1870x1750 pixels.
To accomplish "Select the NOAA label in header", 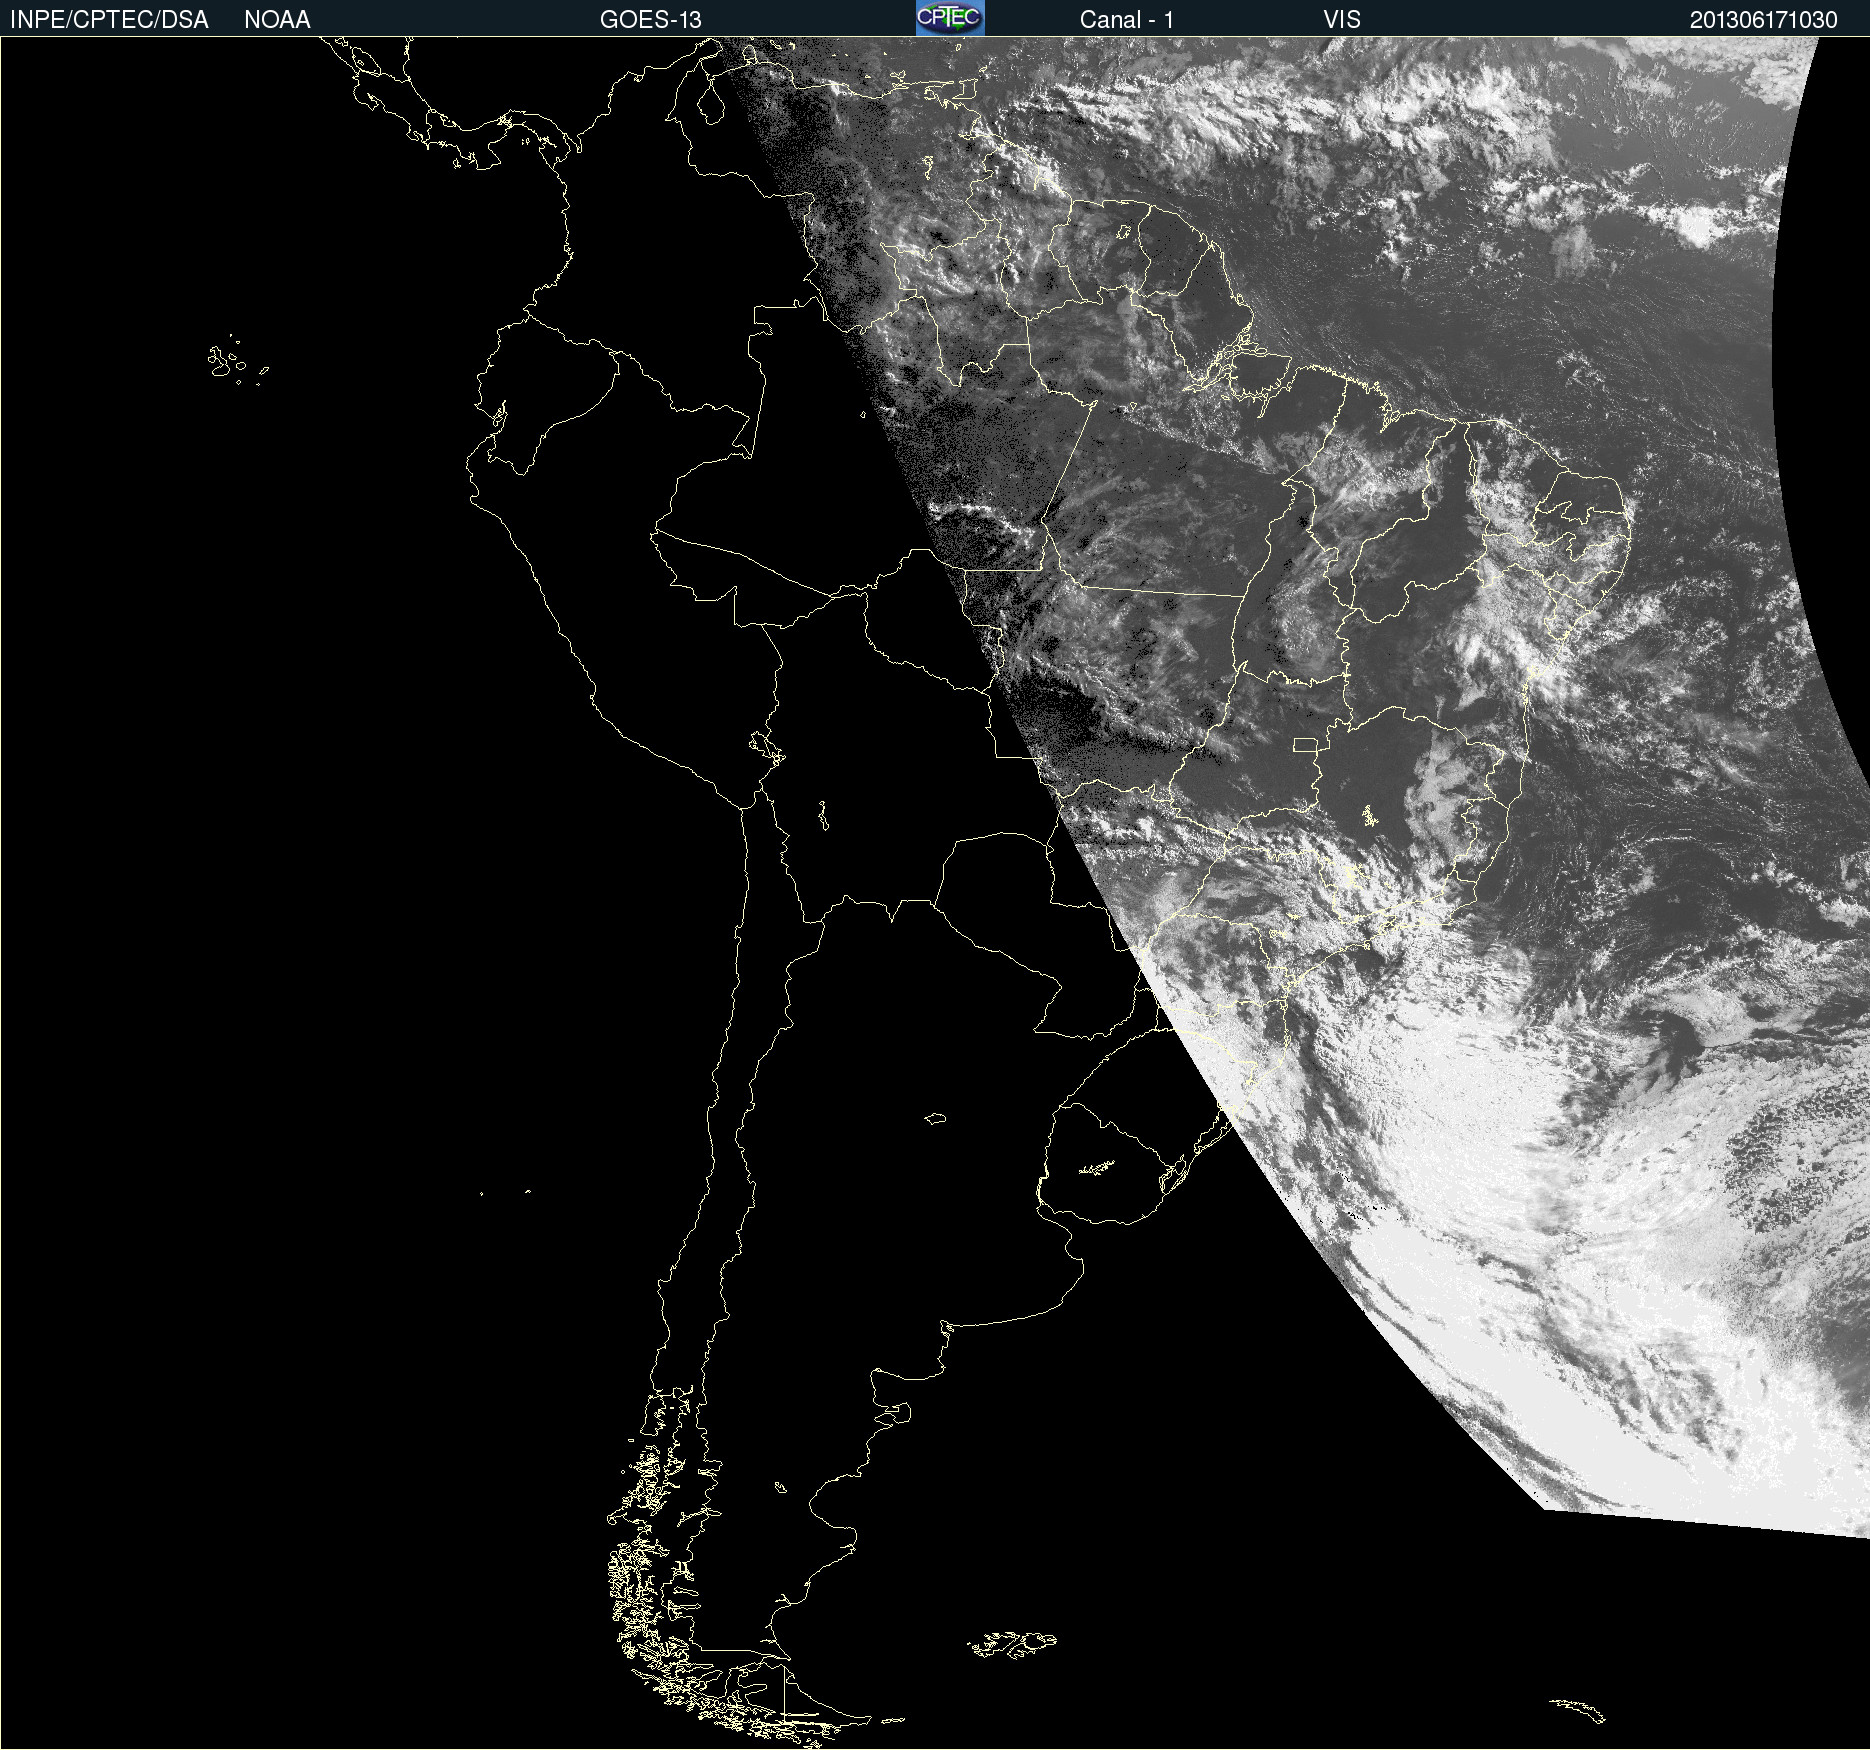I will [277, 20].
